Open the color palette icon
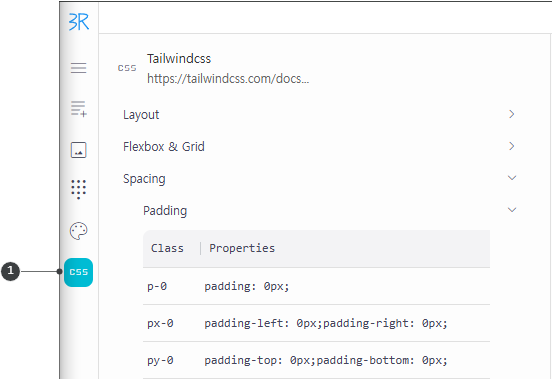This screenshot has width=553, height=380. pos(78,231)
